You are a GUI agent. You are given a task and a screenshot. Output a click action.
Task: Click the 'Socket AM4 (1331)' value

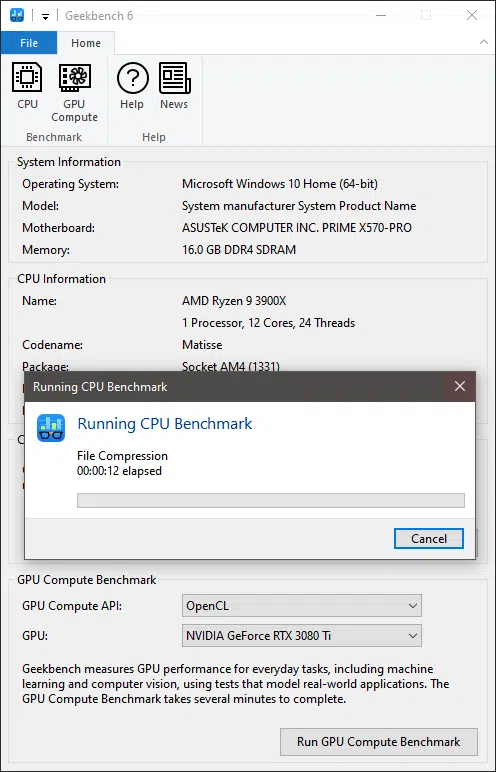(231, 366)
